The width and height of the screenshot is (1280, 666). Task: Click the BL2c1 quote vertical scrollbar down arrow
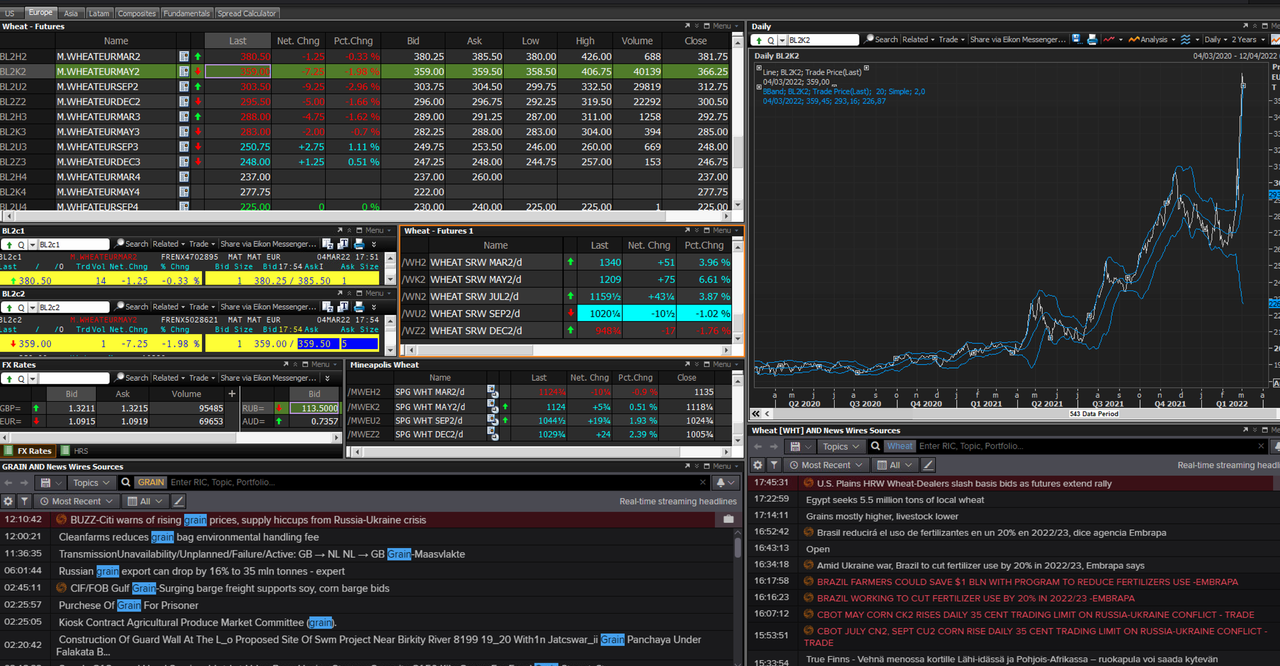tap(389, 279)
